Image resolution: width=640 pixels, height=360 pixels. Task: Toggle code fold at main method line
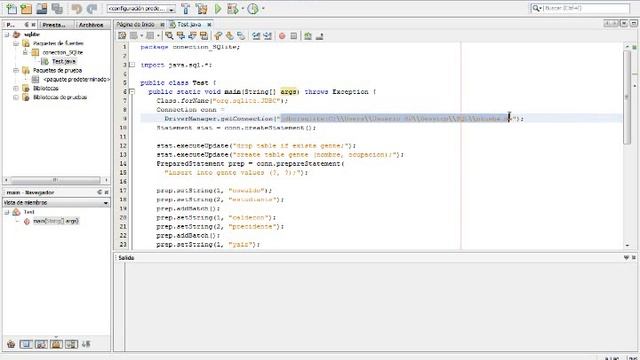[x=132, y=92]
